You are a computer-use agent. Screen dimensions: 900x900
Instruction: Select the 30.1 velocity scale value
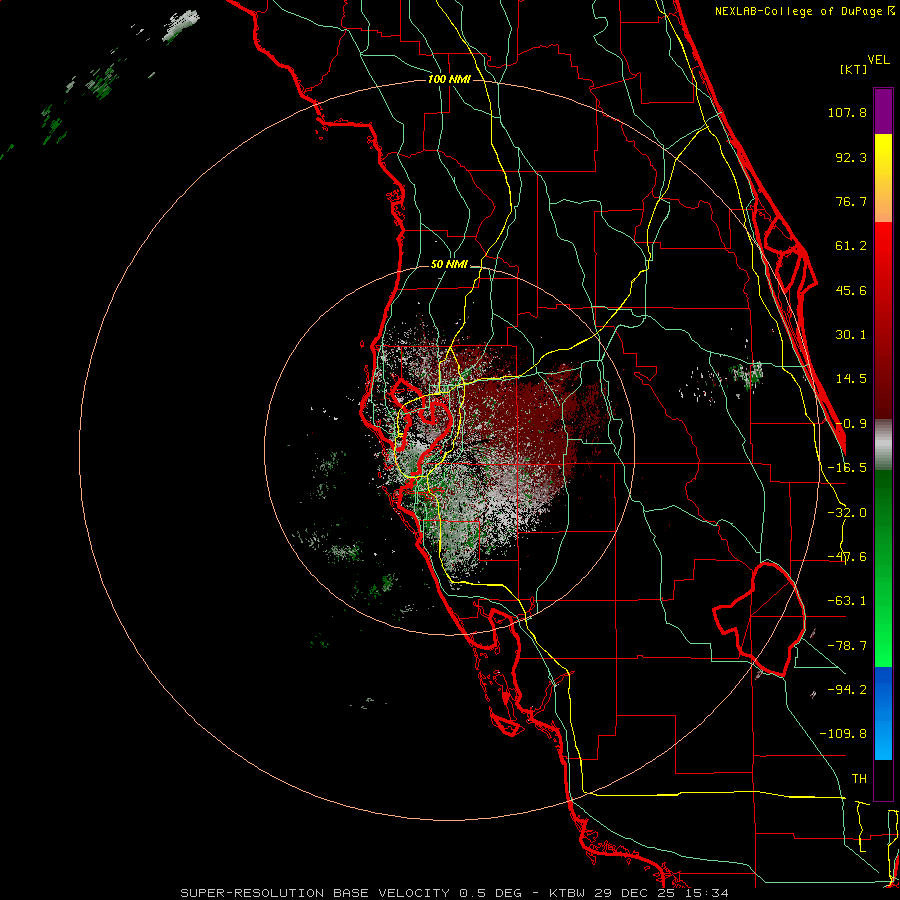[x=851, y=335]
